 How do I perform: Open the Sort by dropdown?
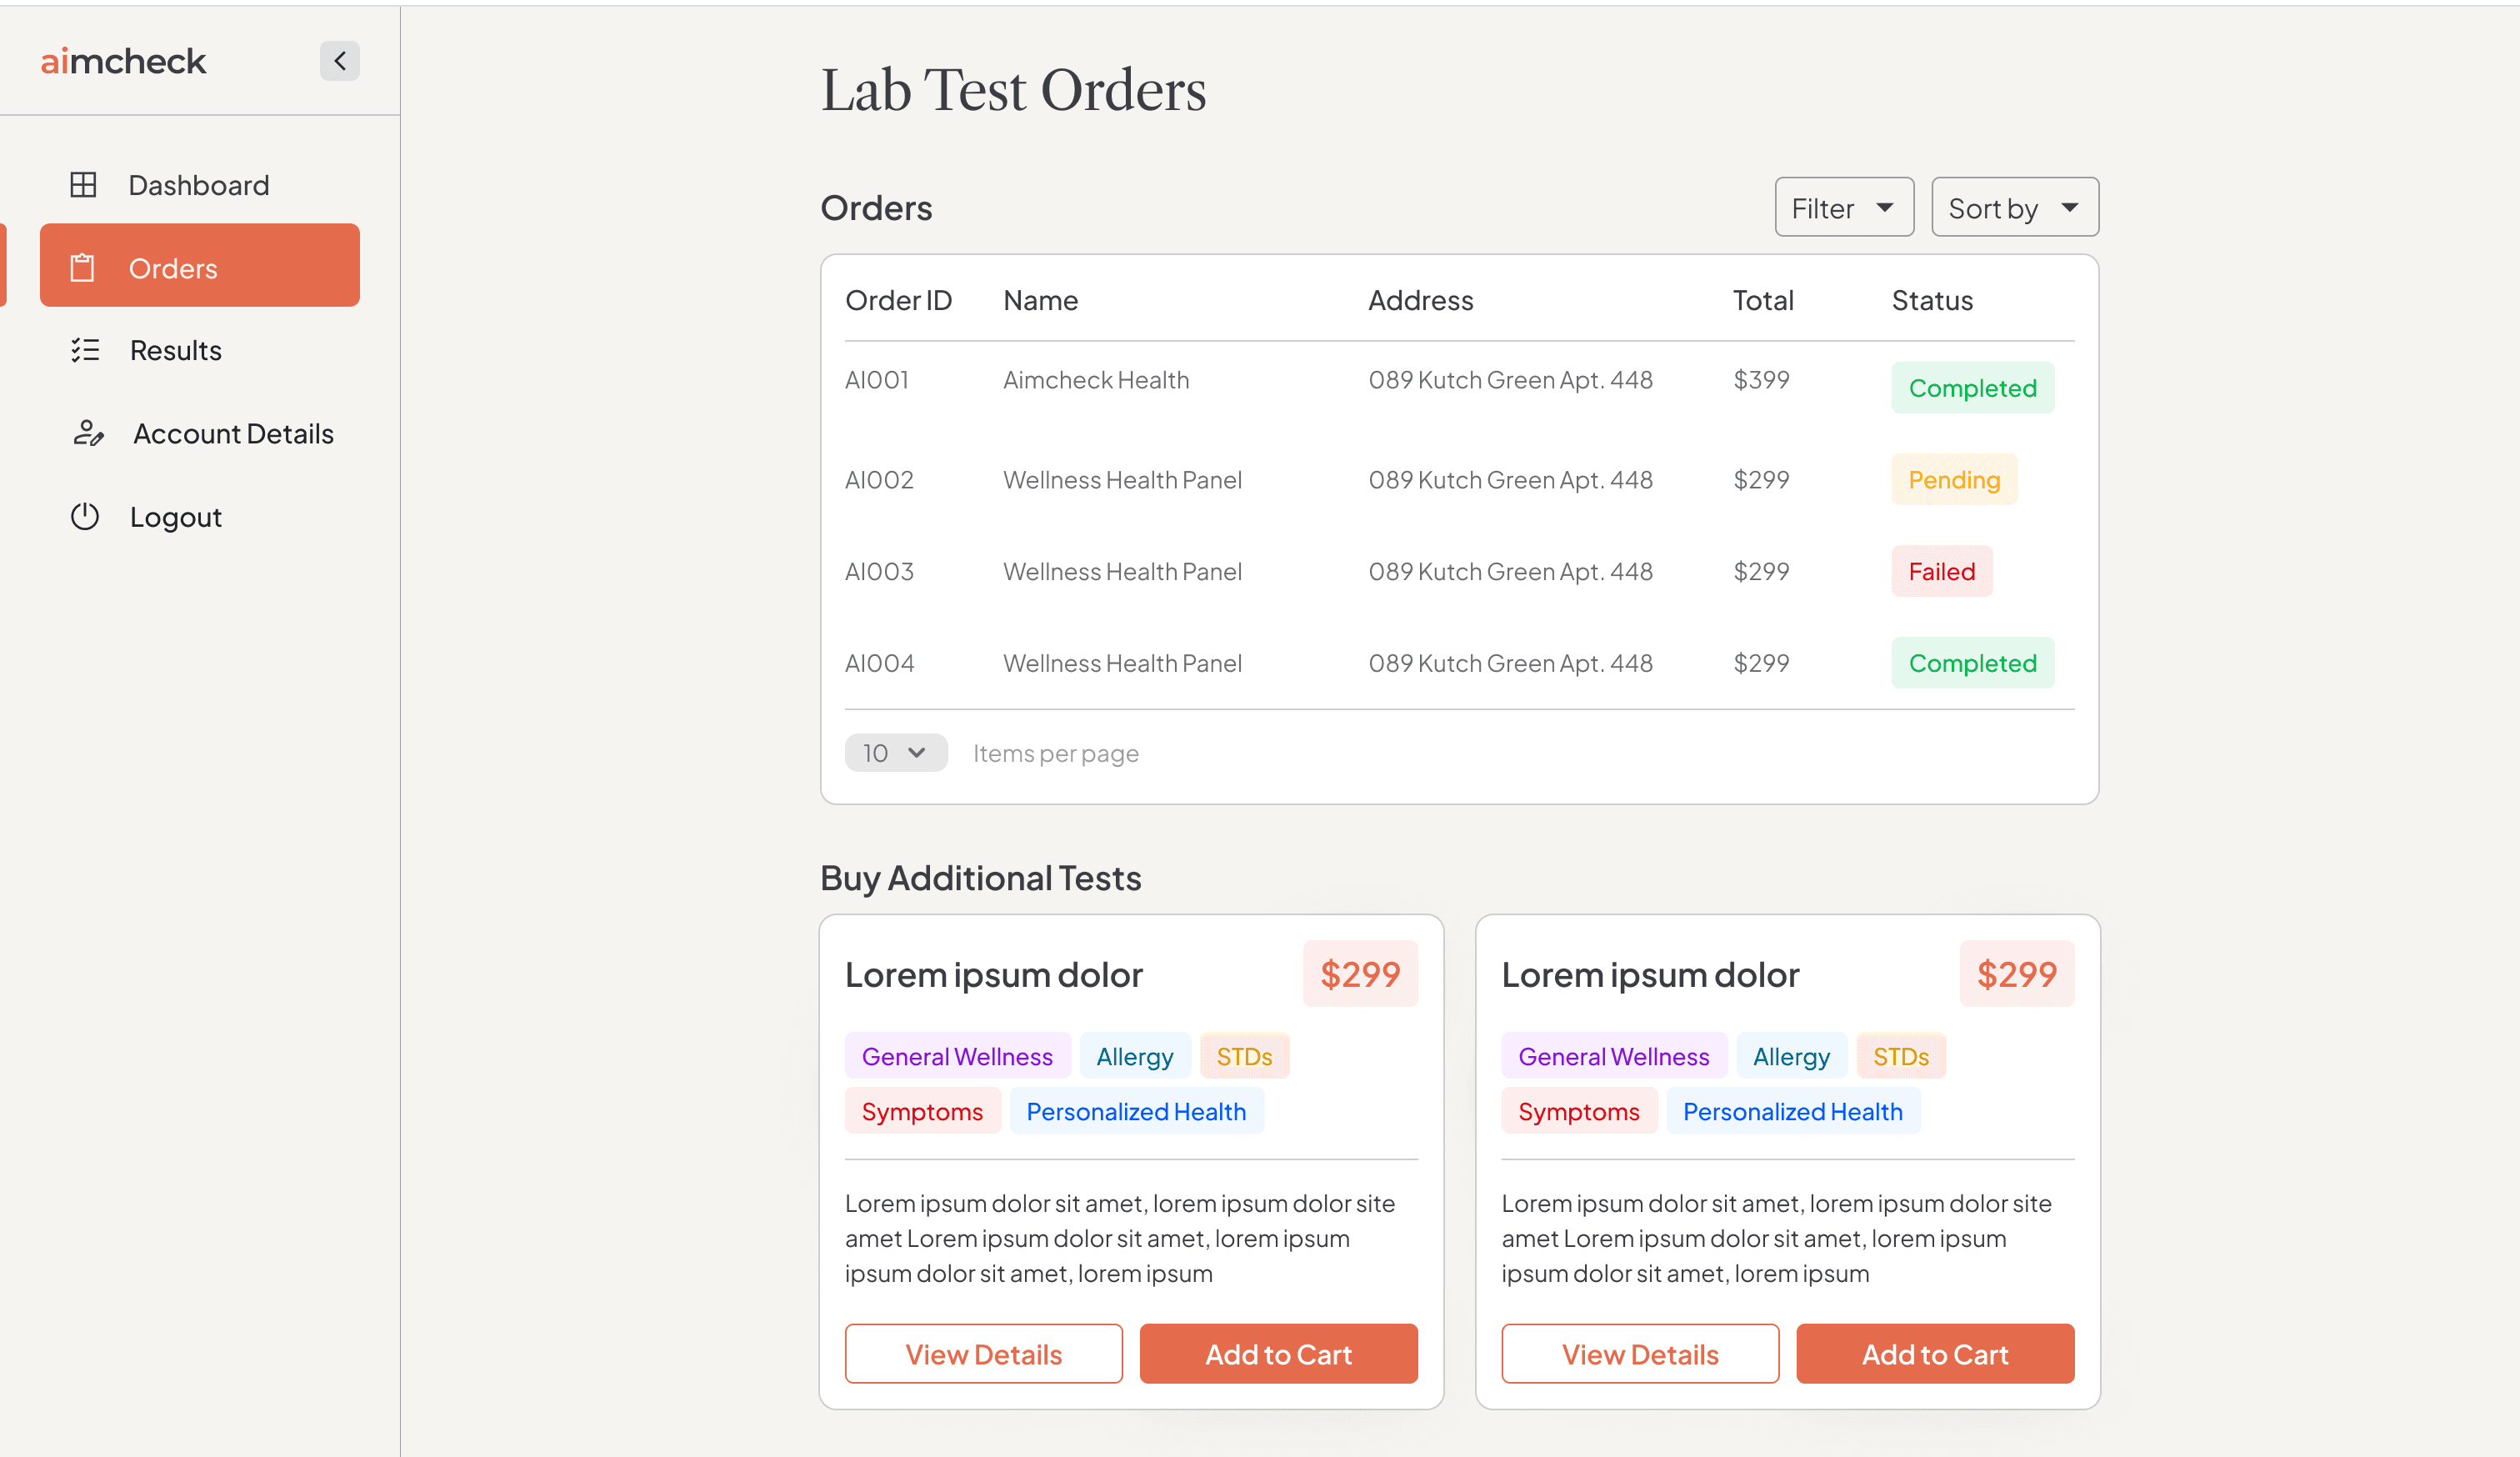click(2015, 207)
